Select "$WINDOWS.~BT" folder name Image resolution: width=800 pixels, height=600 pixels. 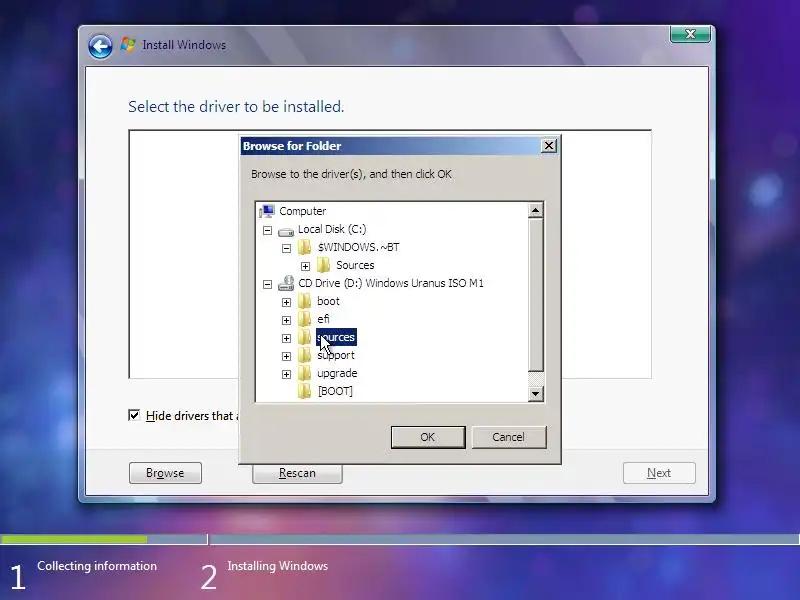(x=358, y=247)
